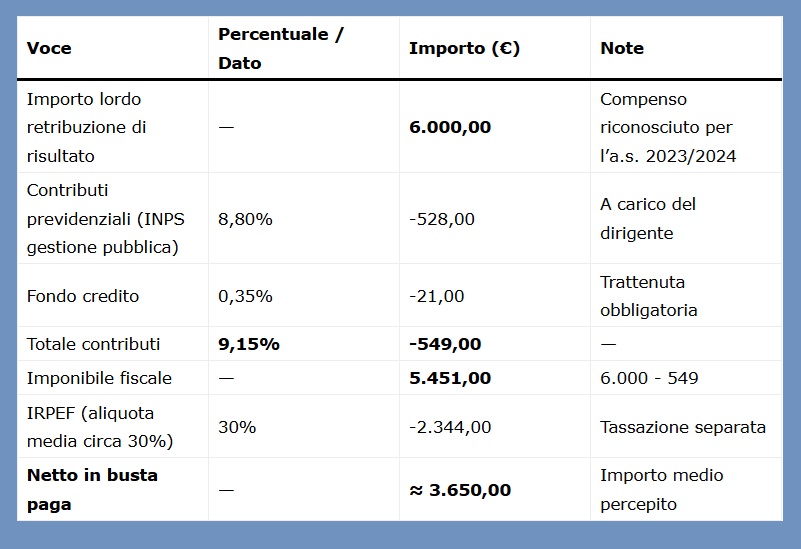This screenshot has height=549, width=801.
Task: Select the -528,00 amount cell
Action: [x=442, y=219]
